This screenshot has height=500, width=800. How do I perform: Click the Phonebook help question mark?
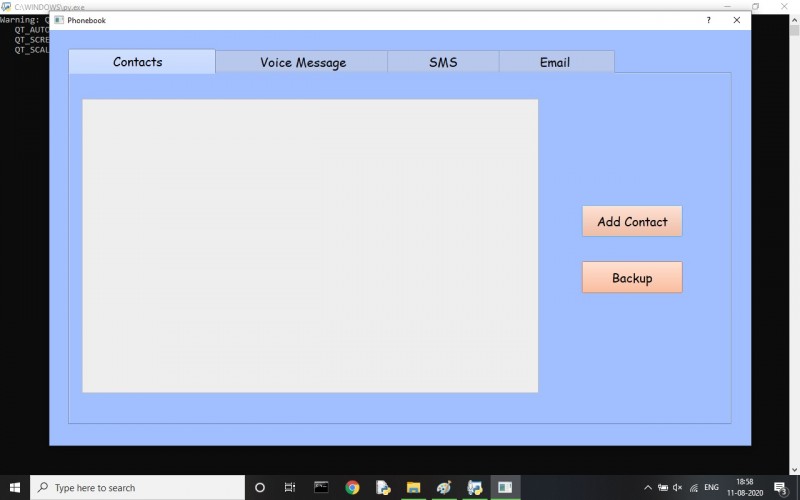click(709, 20)
